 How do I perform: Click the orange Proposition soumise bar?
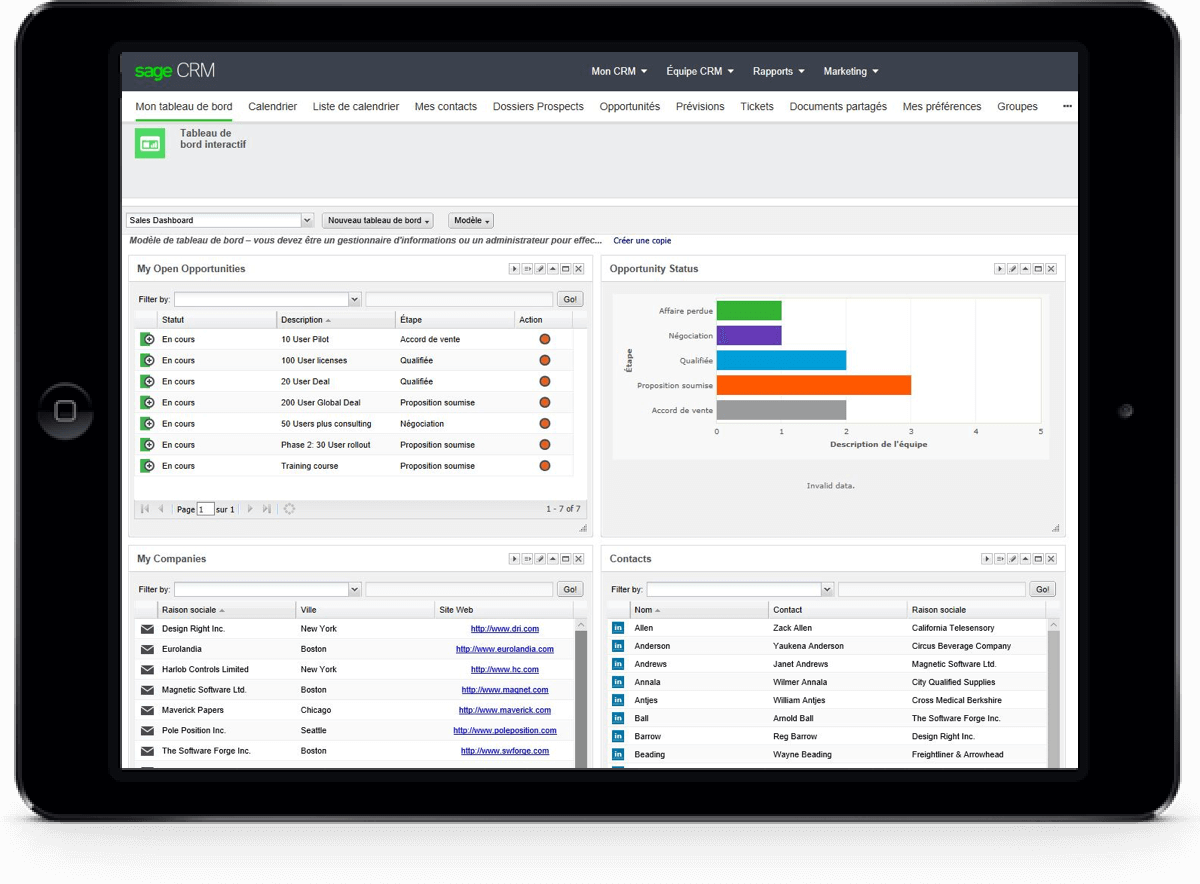point(814,385)
